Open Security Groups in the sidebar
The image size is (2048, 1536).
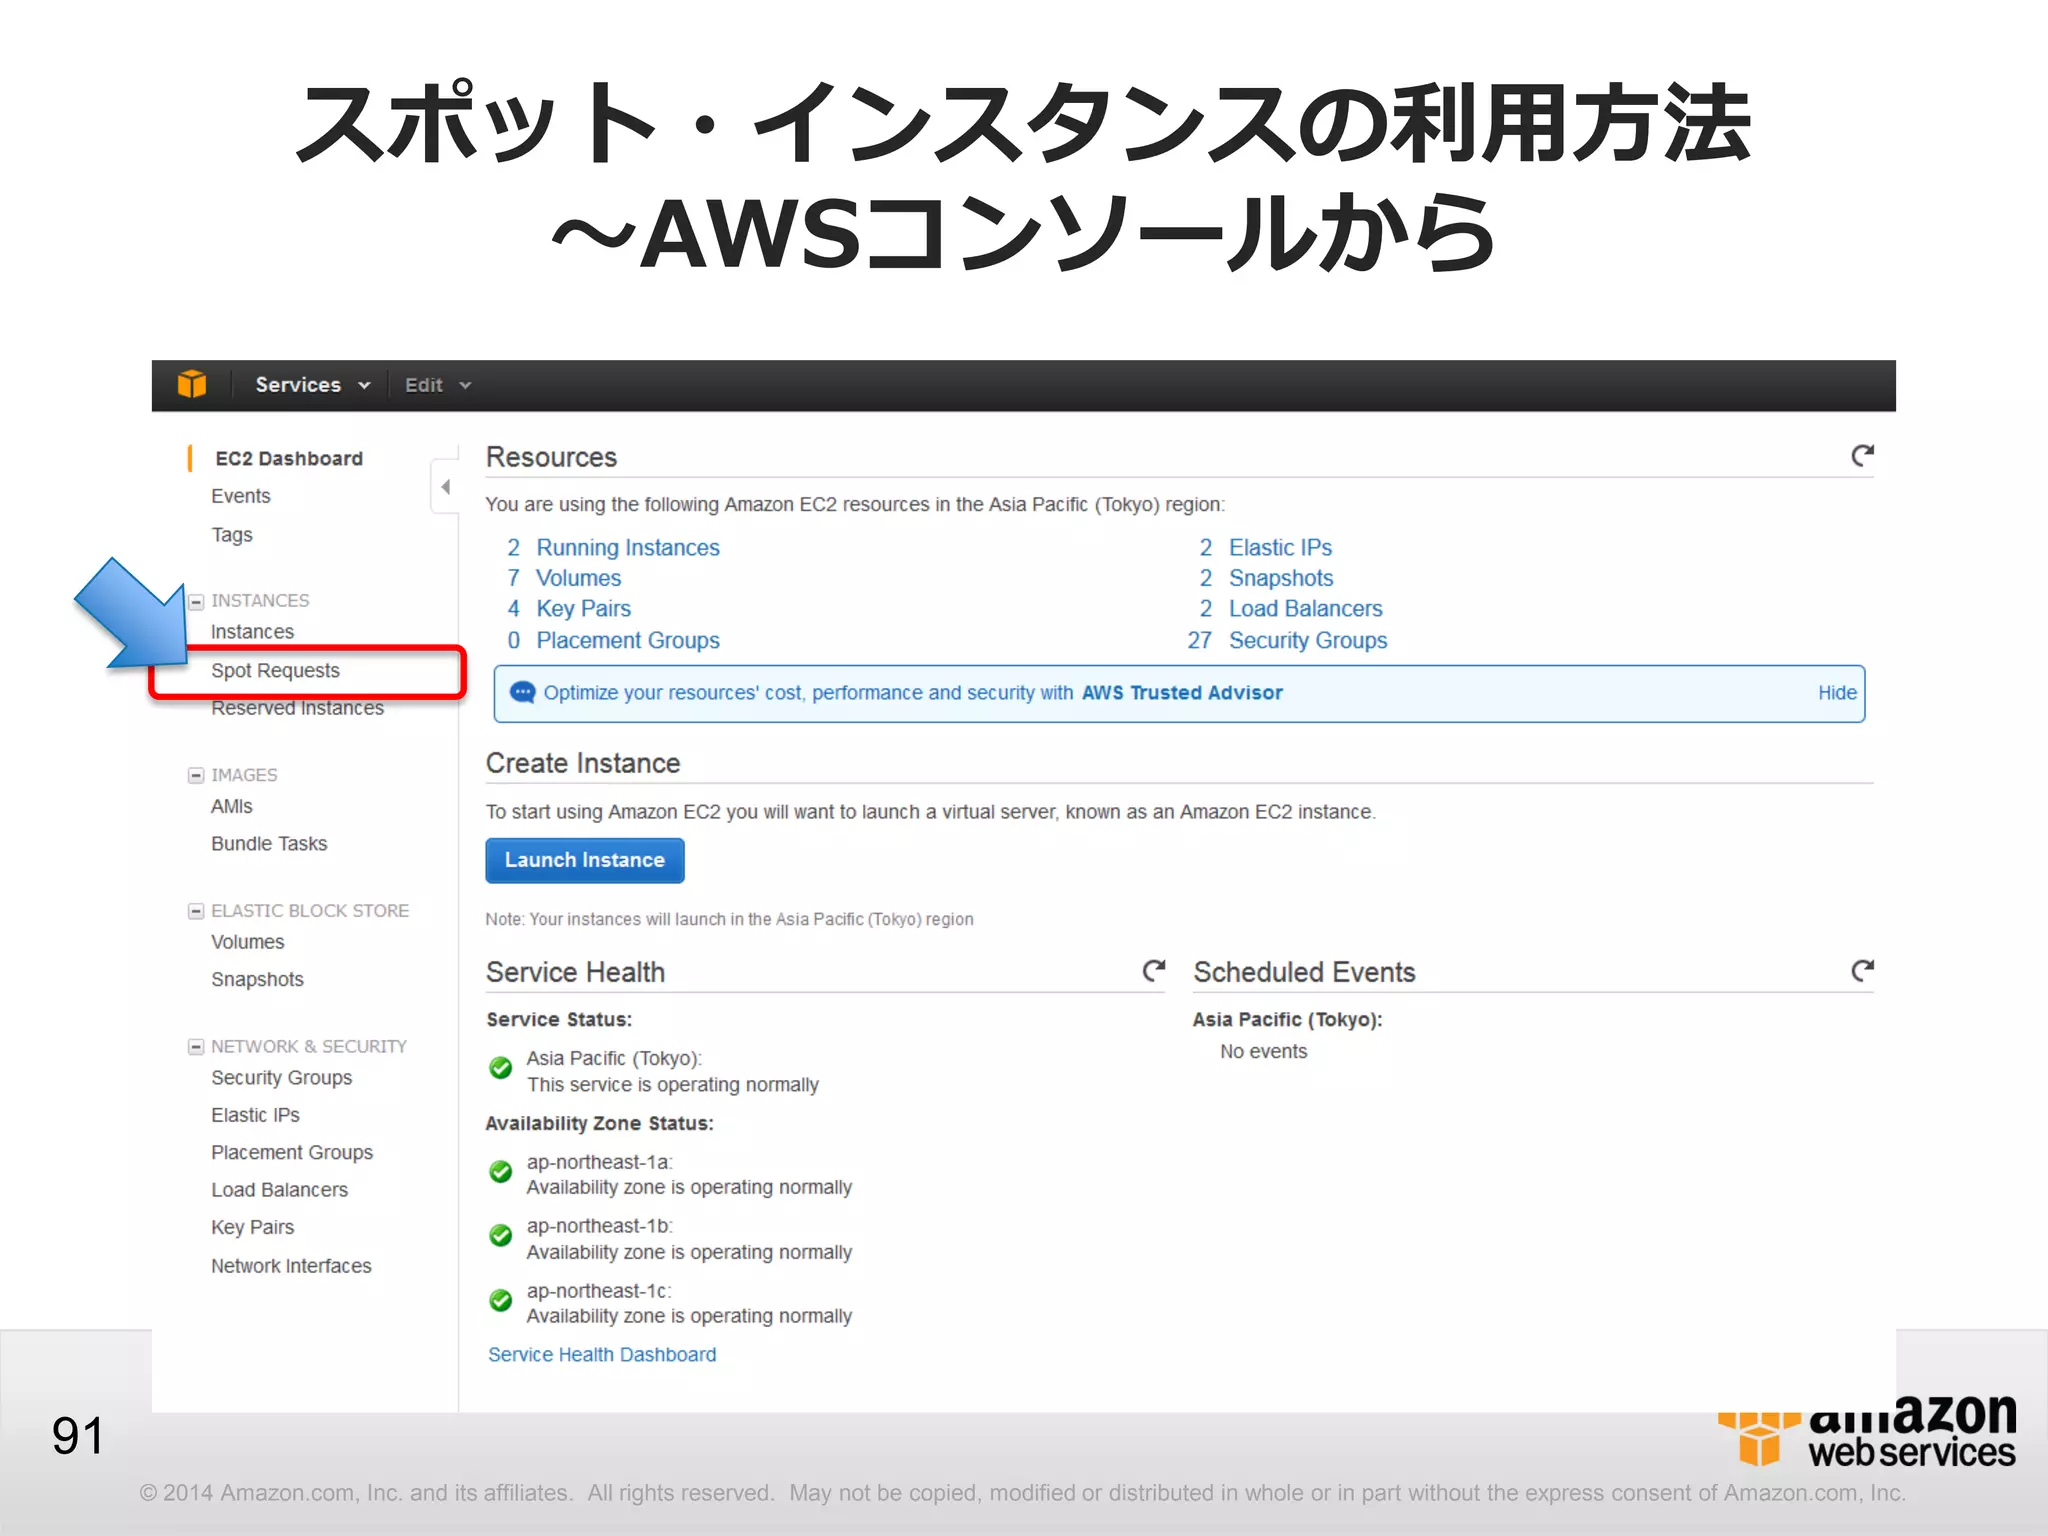[x=282, y=1078]
